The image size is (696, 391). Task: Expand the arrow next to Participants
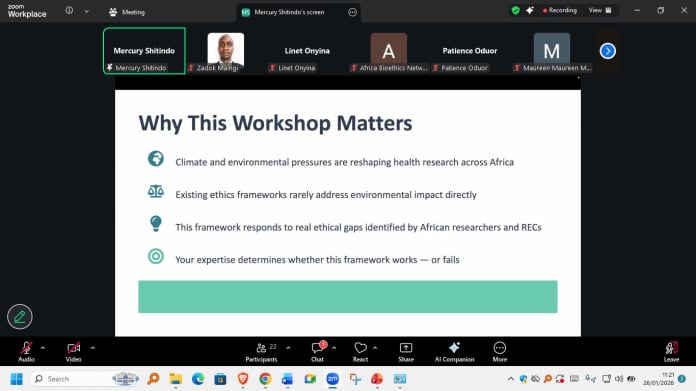coord(288,348)
